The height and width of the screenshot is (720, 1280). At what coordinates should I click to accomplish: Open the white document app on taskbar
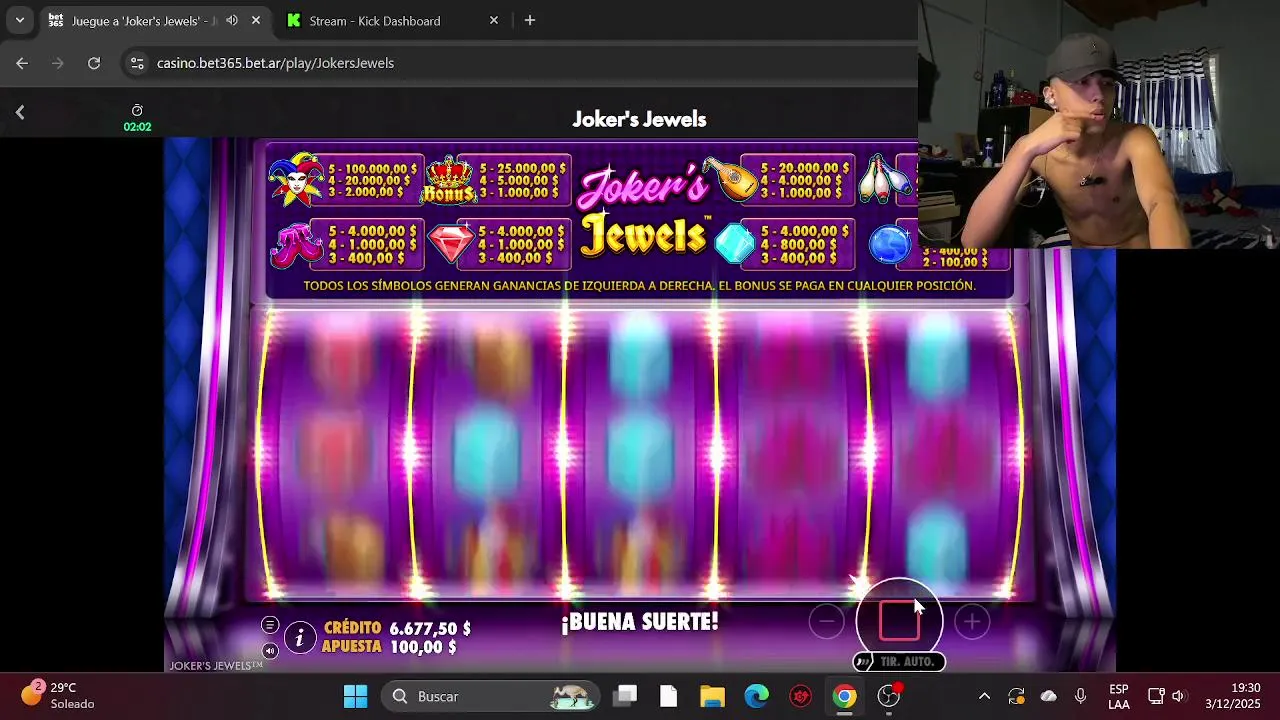coord(669,696)
